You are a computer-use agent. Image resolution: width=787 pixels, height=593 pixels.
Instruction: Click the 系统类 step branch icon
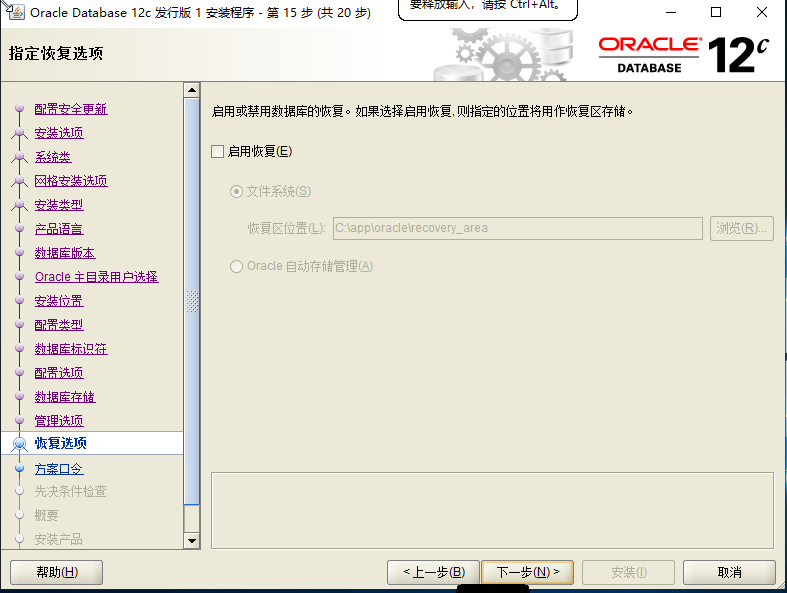tap(20, 157)
